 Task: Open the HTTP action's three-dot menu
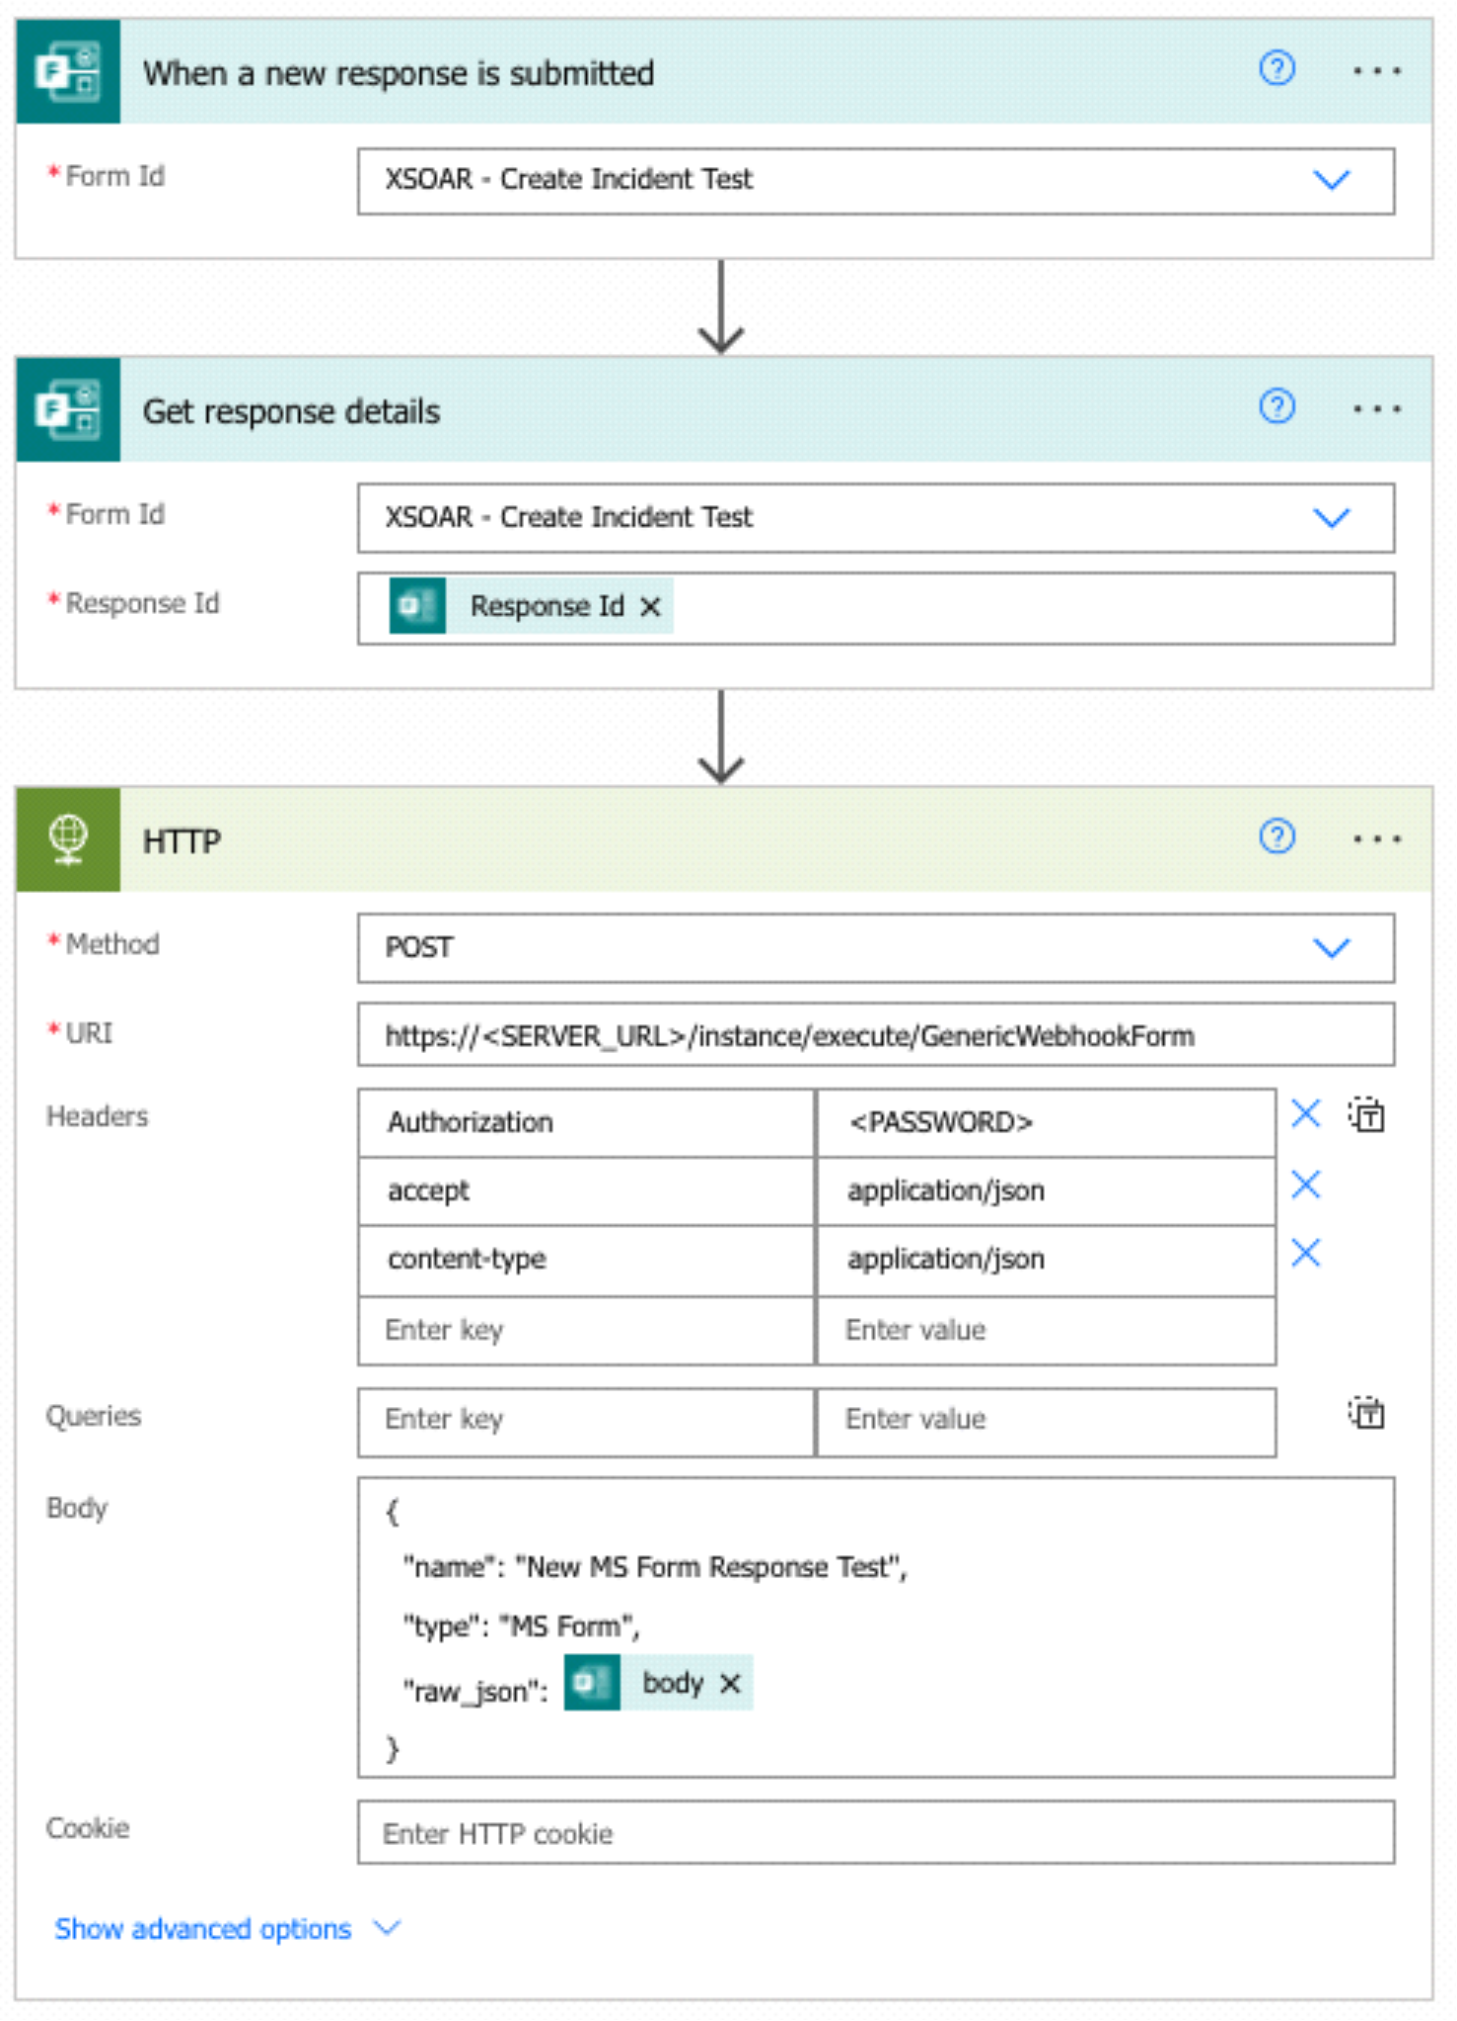[1376, 839]
